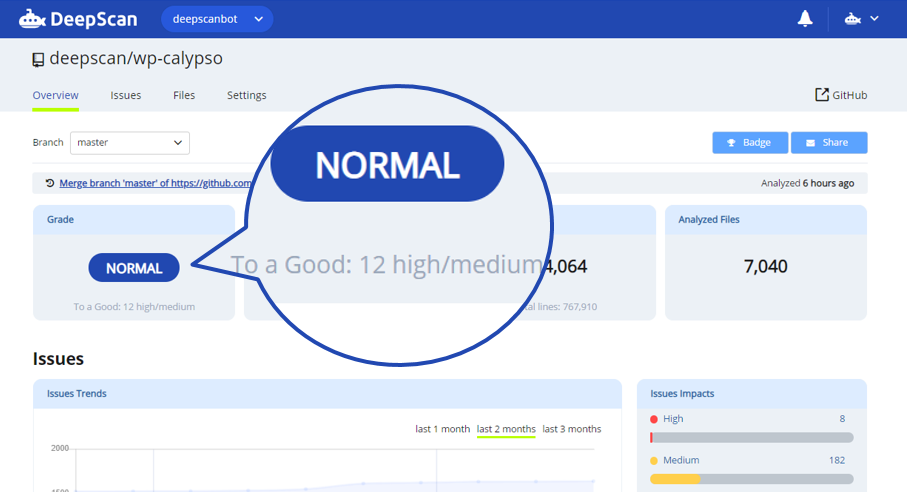This screenshot has width=907, height=492.
Task: Click the Medium issues progress bar
Action: [x=751, y=479]
